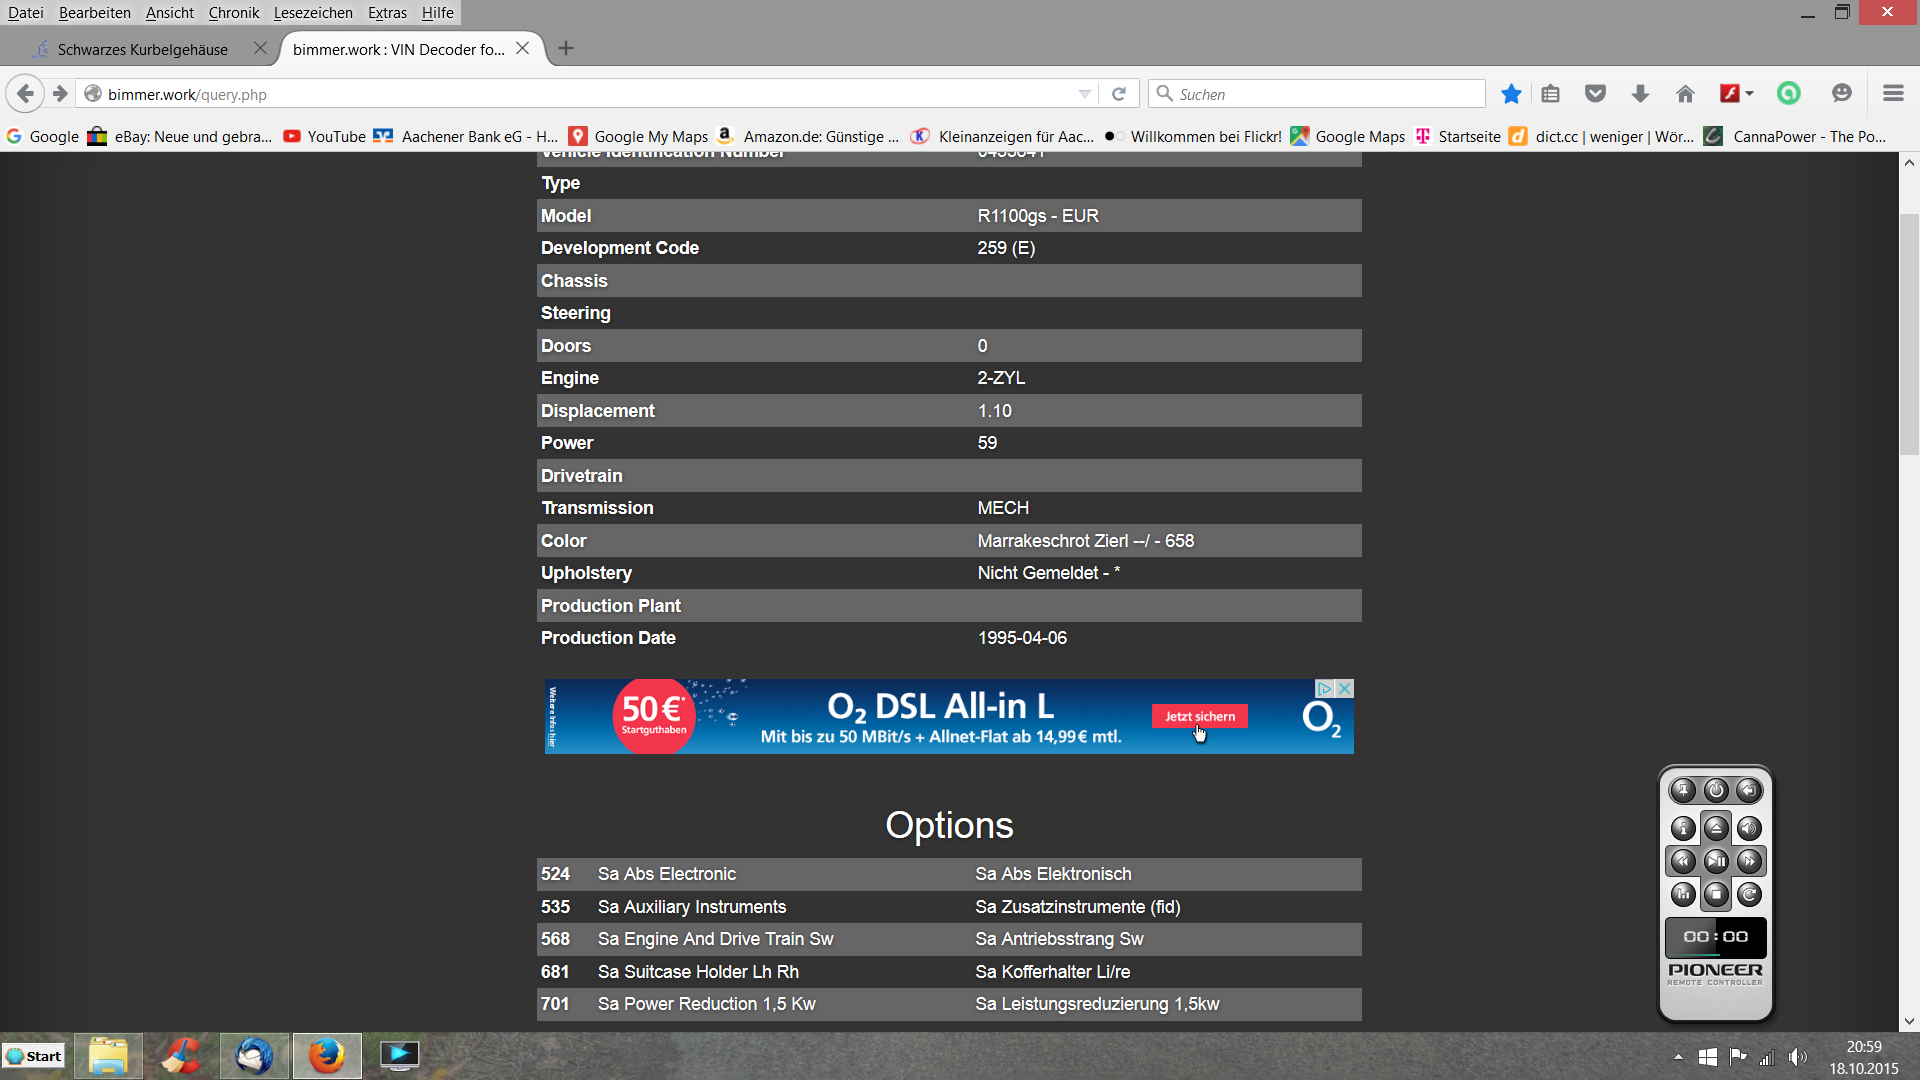Toggle the pin button on the Pioneer remote
The image size is (1920, 1080).
click(1683, 790)
